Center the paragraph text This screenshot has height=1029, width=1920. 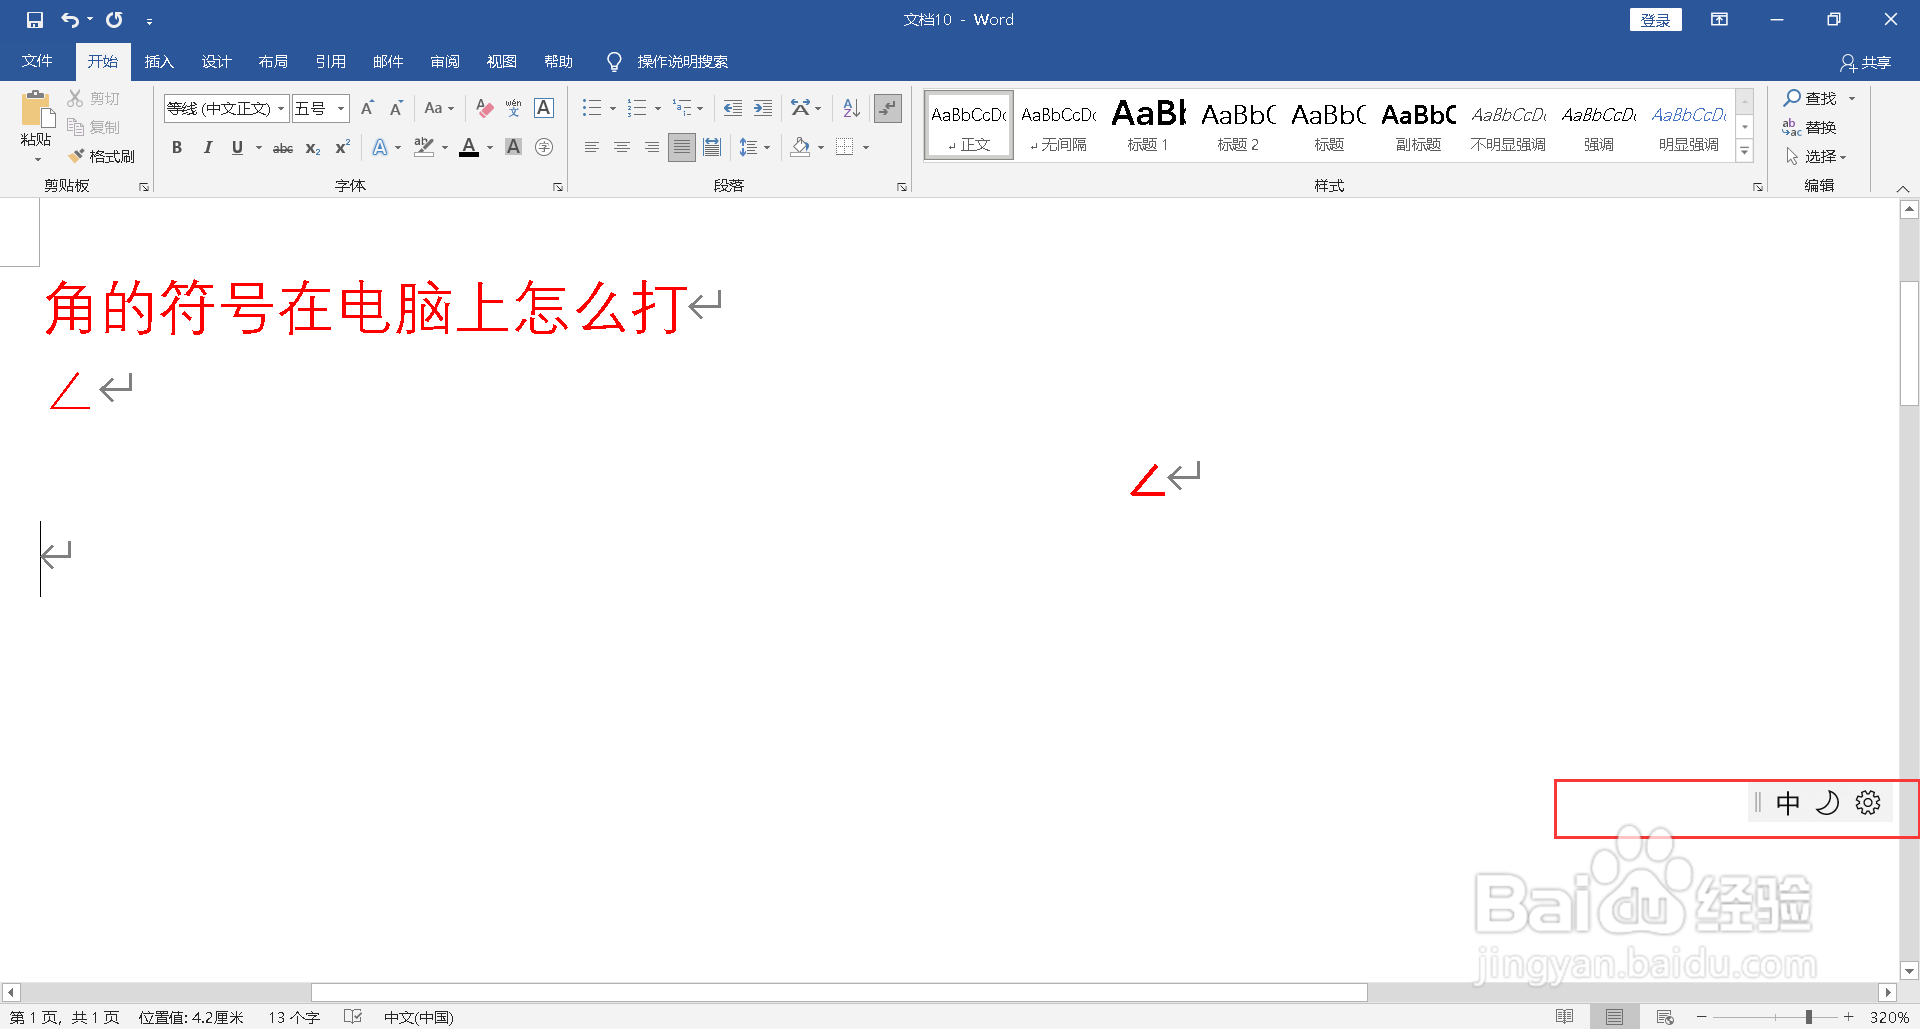click(x=622, y=147)
